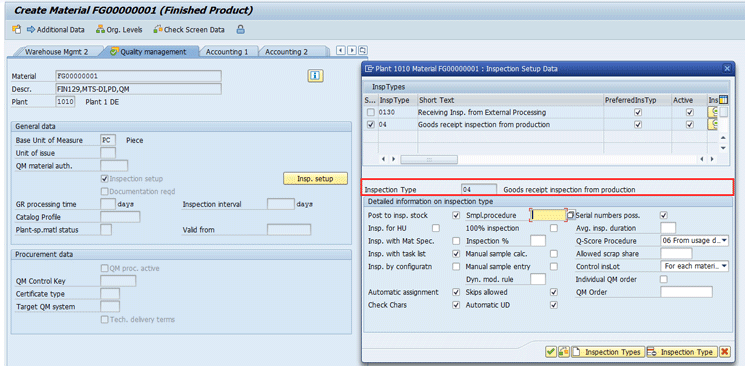
Task: Click the Dyn. mod. rule input field
Action: pyautogui.click(x=538, y=279)
